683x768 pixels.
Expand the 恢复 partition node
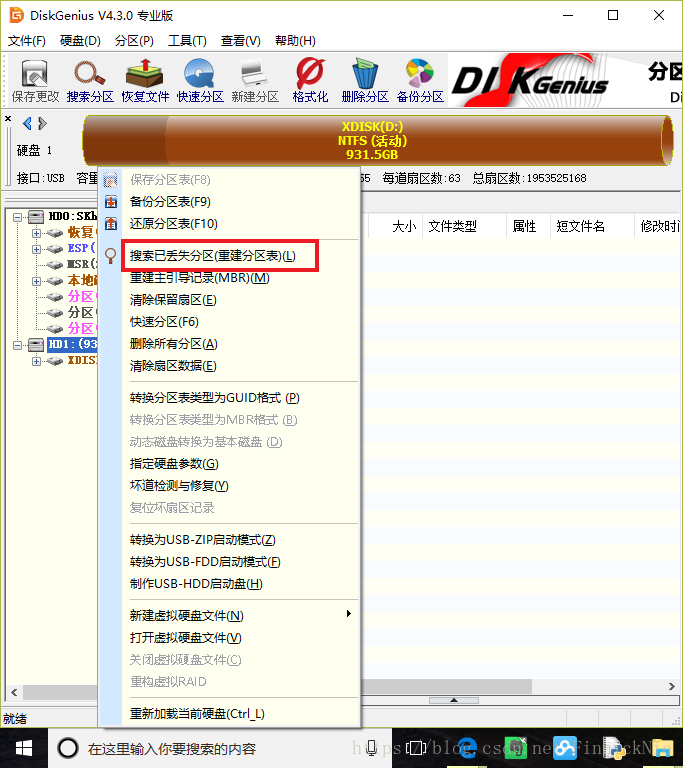[36, 233]
